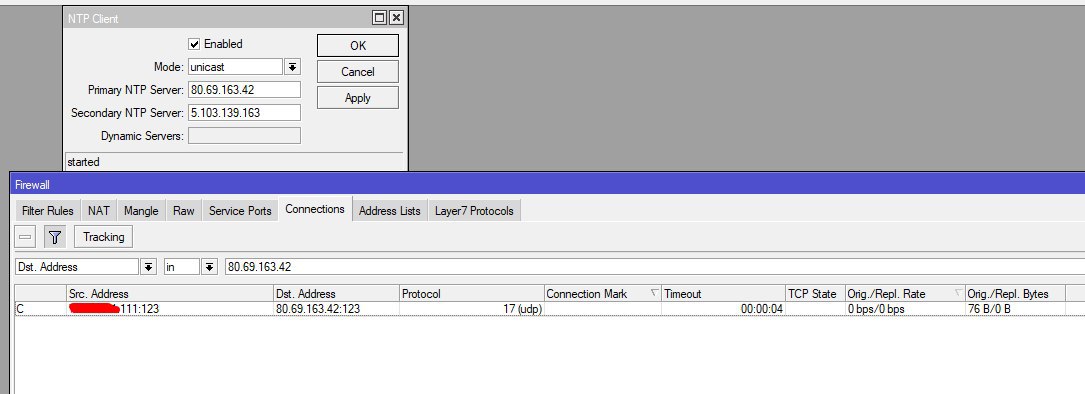
Task: Expand the Mode dropdown arrow
Action: (293, 67)
